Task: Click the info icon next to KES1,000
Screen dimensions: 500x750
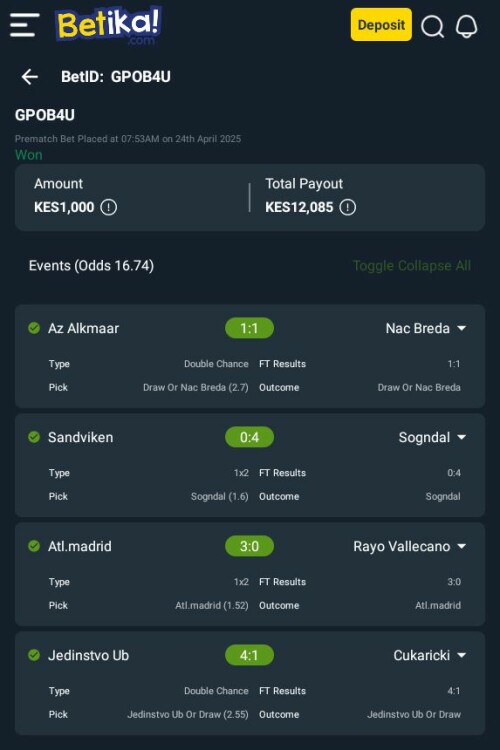Action: 109,207
